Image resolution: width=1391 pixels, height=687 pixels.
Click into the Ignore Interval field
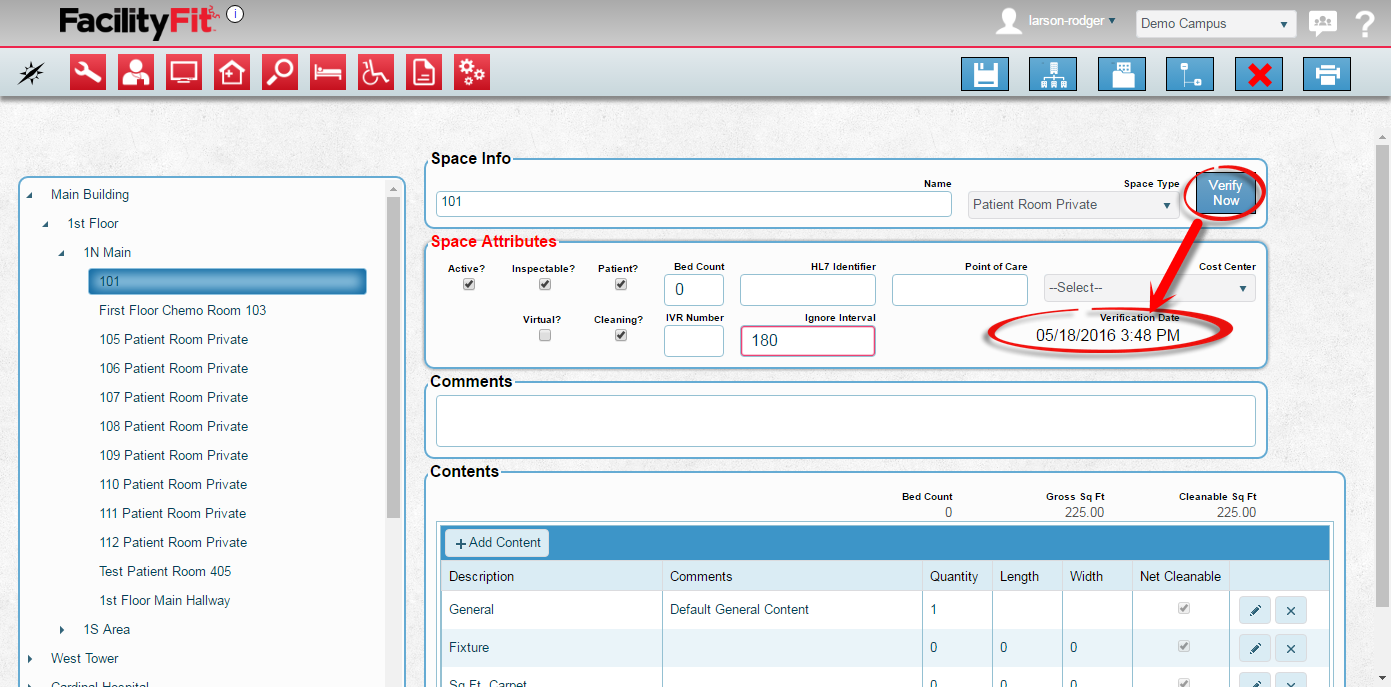tap(807, 341)
